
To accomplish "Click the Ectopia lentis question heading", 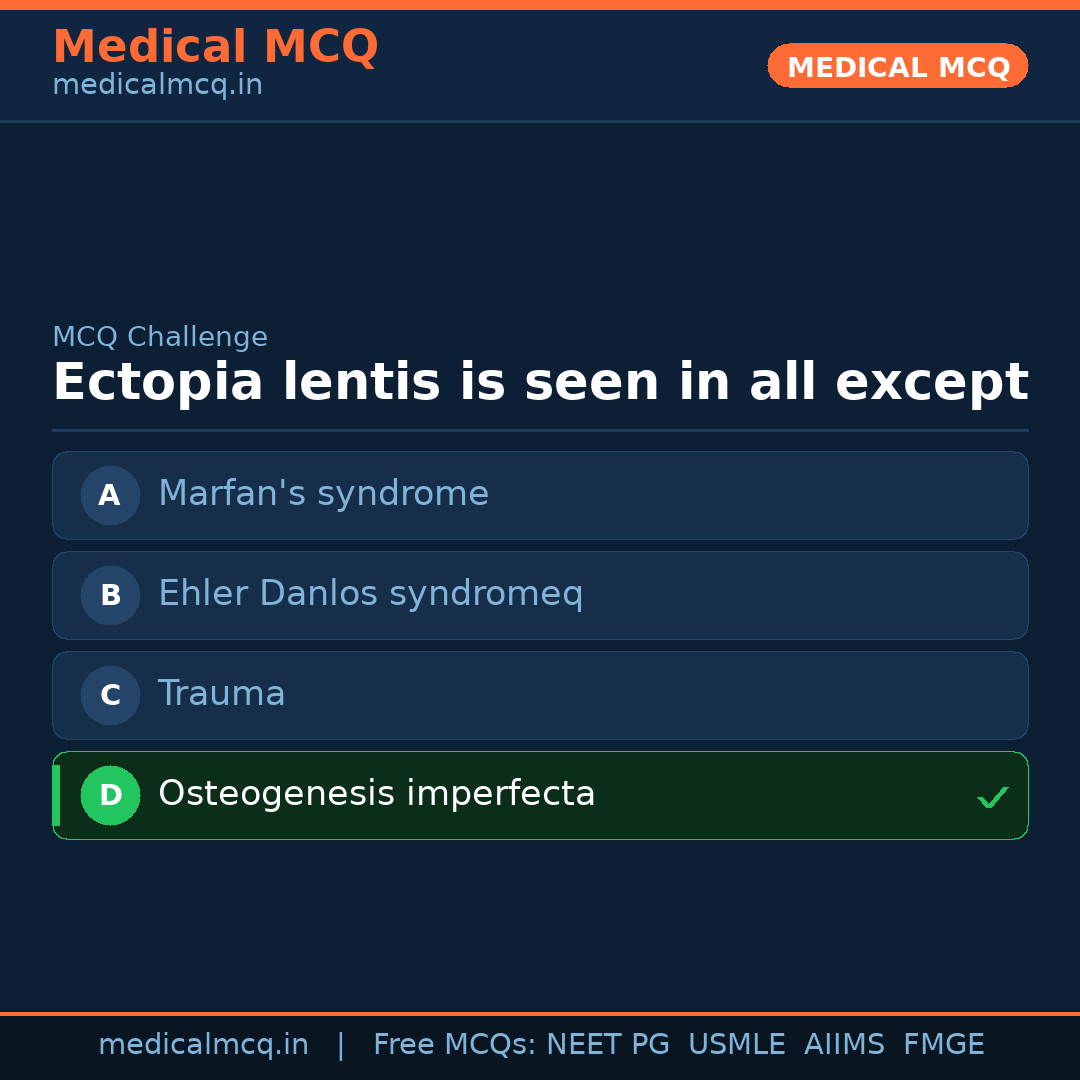I will point(540,383).
